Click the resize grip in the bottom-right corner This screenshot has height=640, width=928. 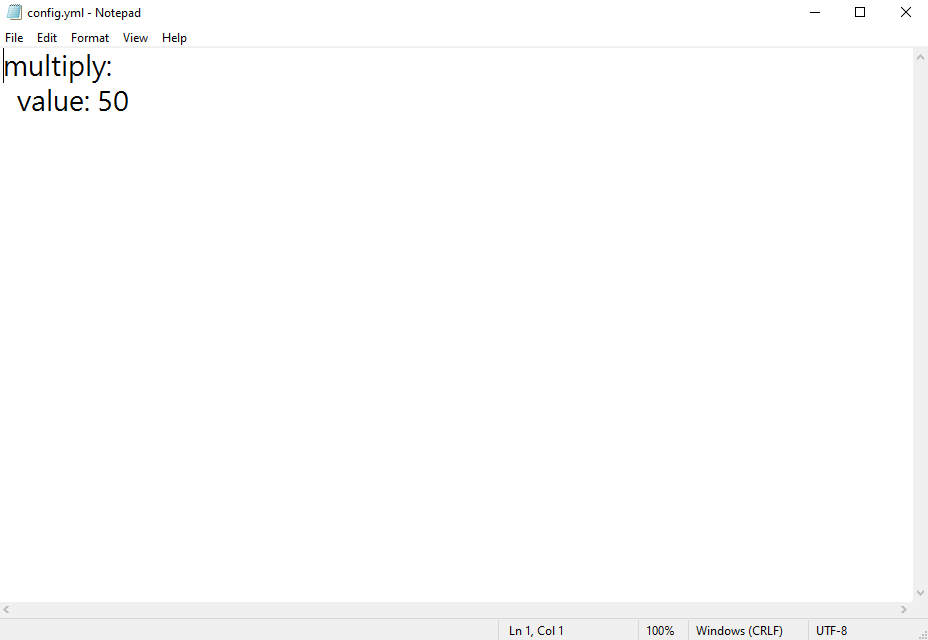(921, 633)
